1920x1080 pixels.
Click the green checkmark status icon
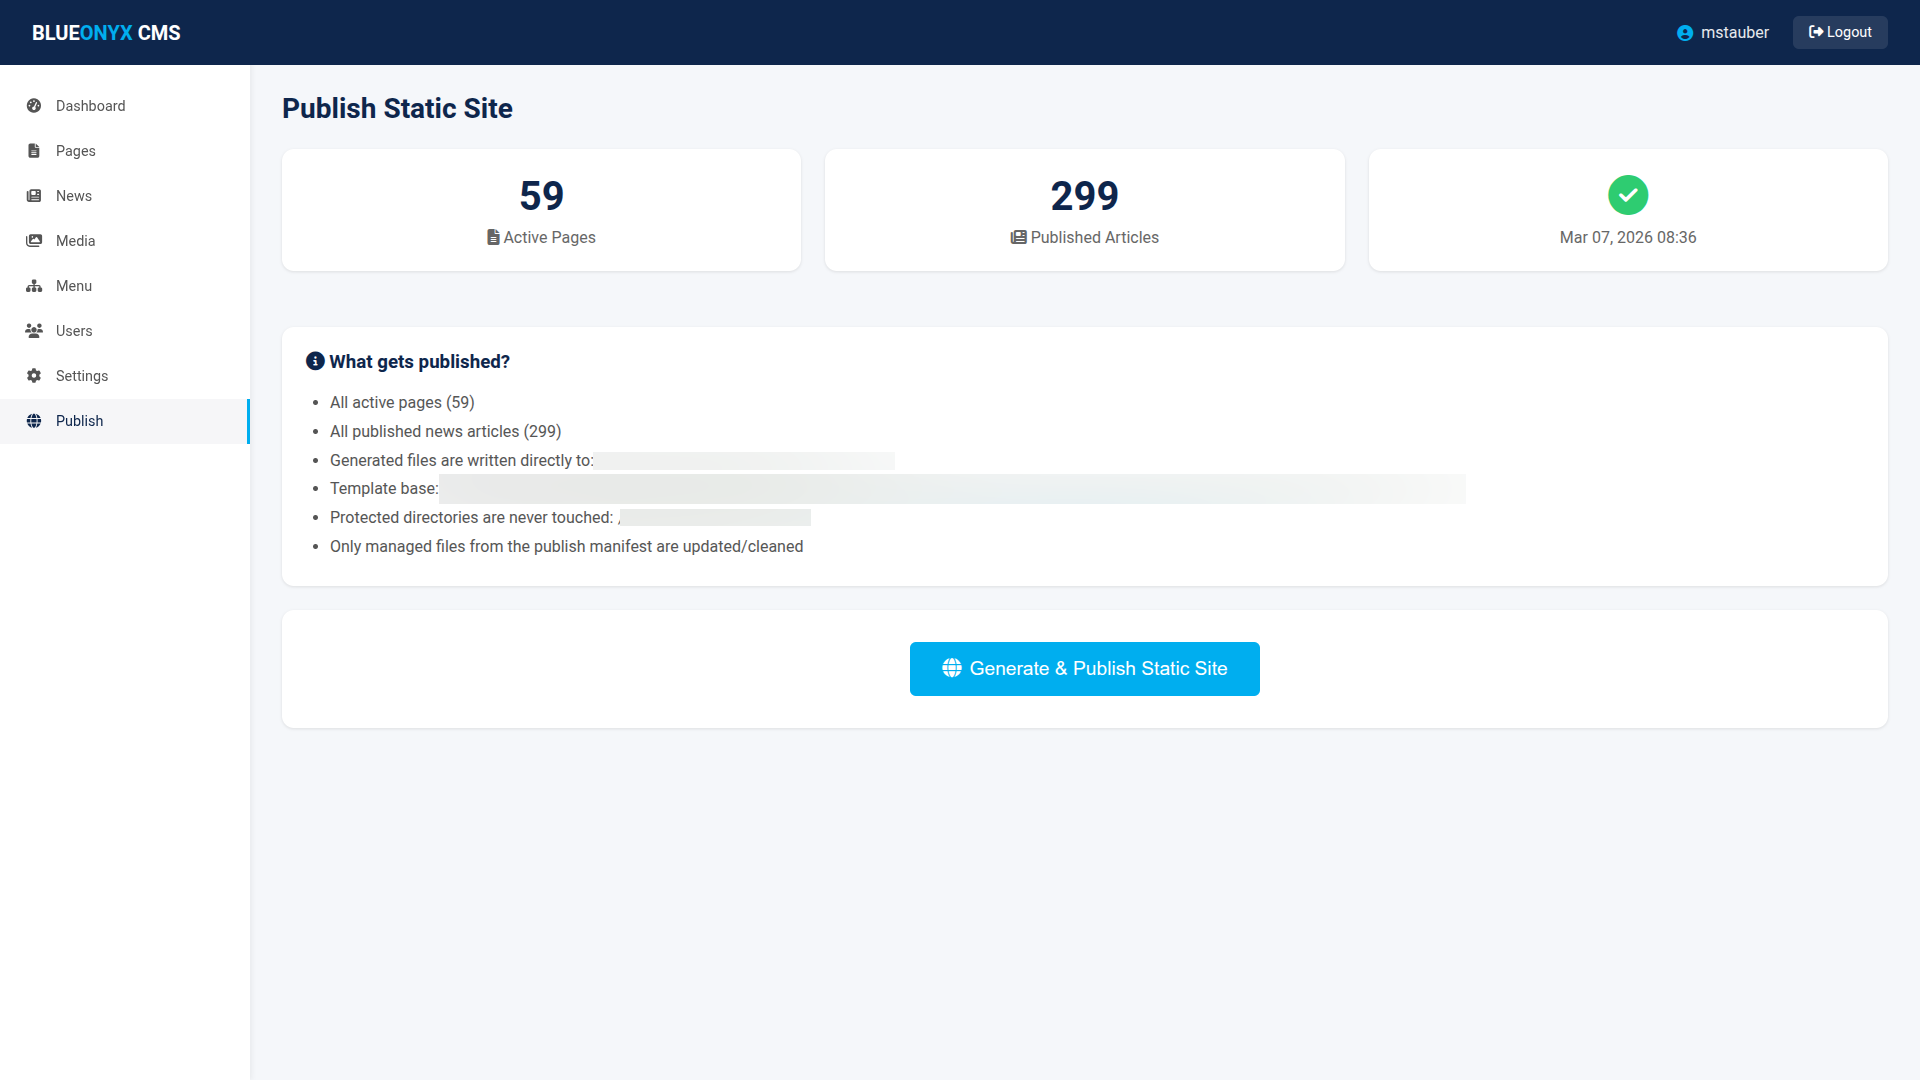tap(1627, 195)
